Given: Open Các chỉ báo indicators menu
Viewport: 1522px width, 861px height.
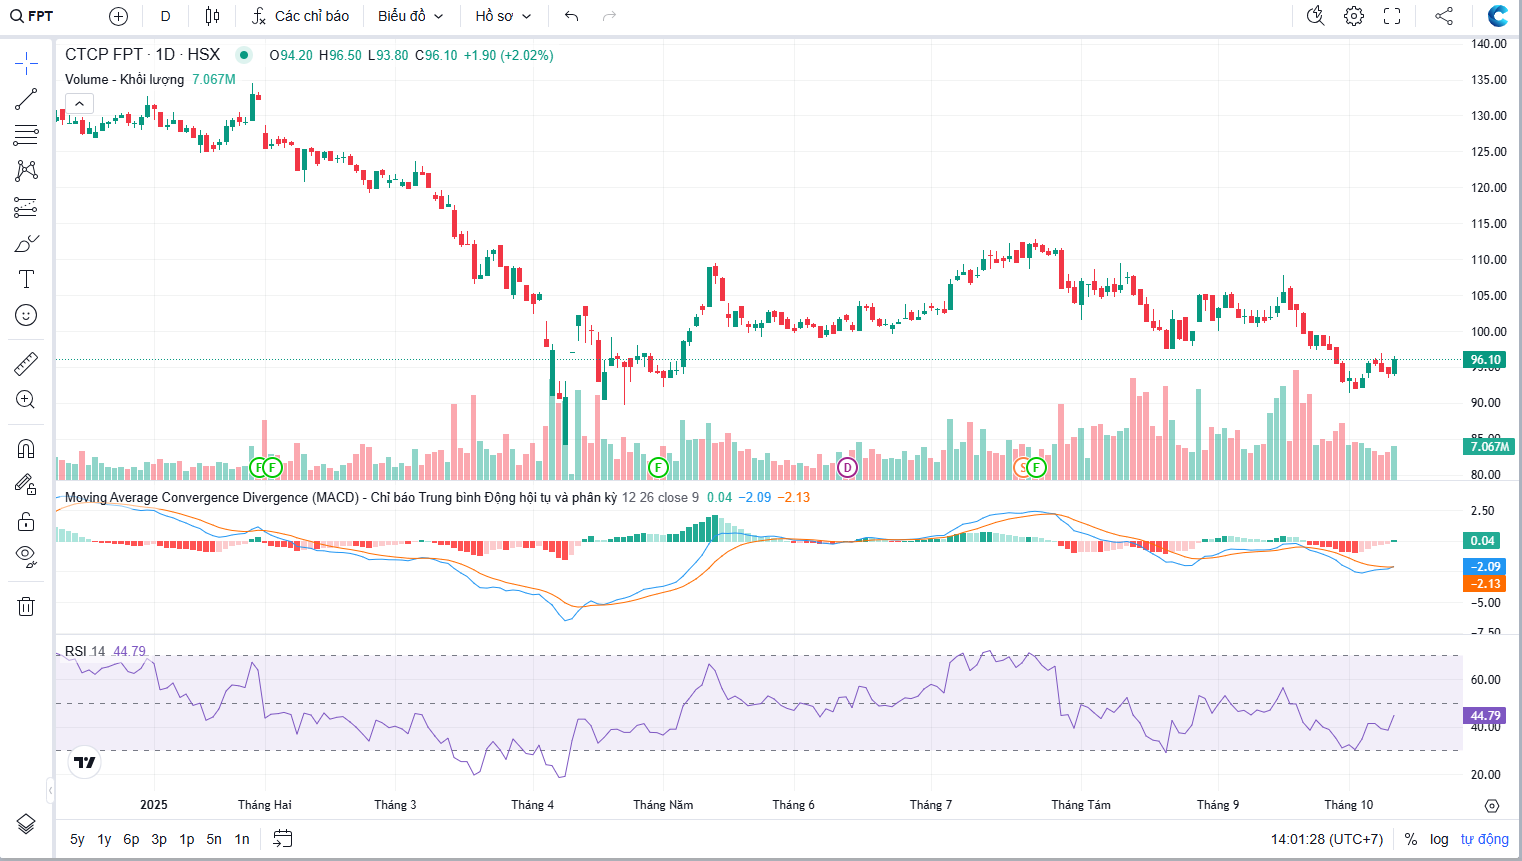Looking at the screenshot, I should point(301,16).
